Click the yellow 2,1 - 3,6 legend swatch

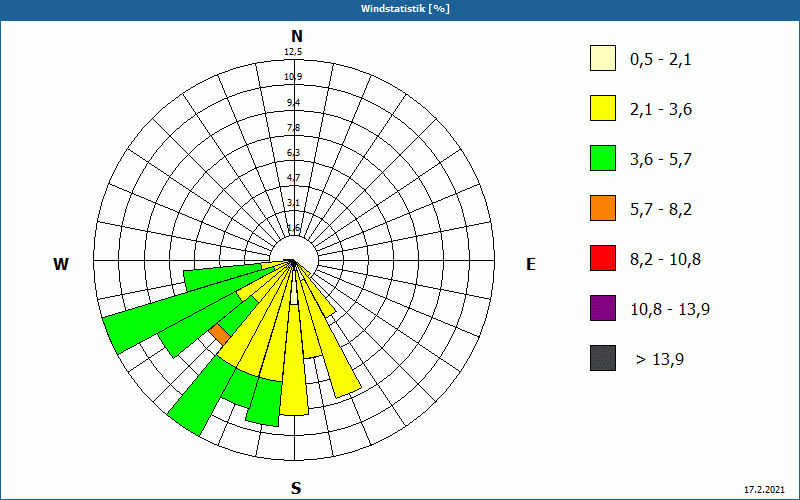(x=603, y=108)
